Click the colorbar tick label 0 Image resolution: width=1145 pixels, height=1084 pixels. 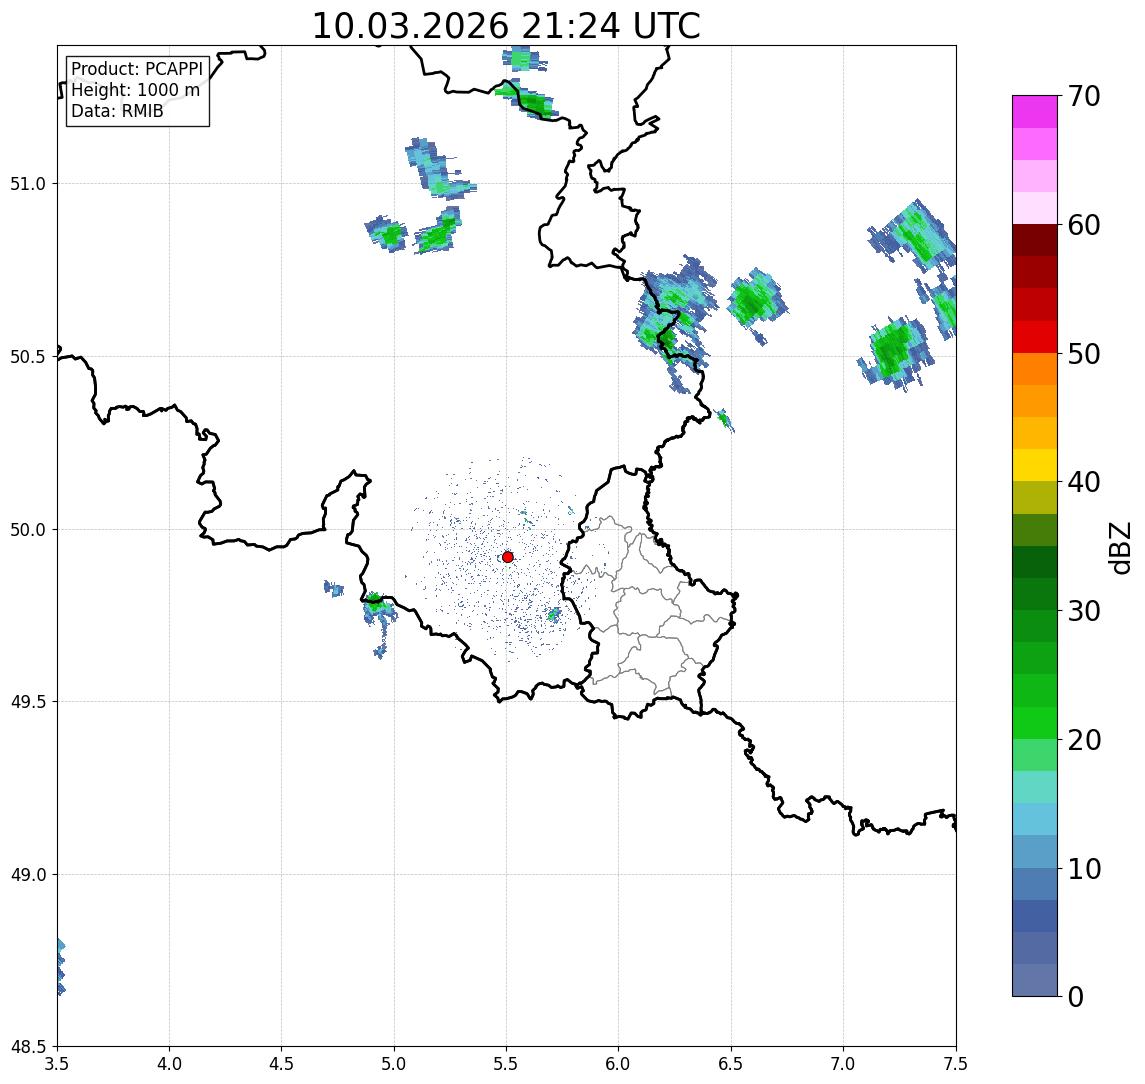1076,996
